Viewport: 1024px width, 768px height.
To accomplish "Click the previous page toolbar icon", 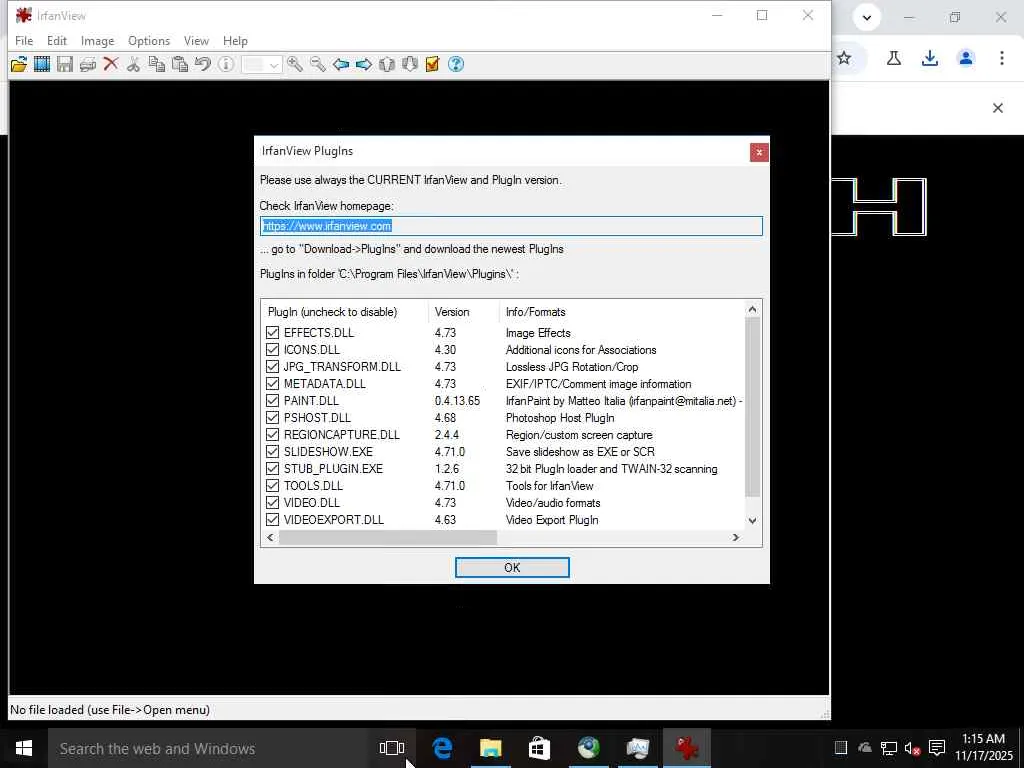I will click(387, 64).
